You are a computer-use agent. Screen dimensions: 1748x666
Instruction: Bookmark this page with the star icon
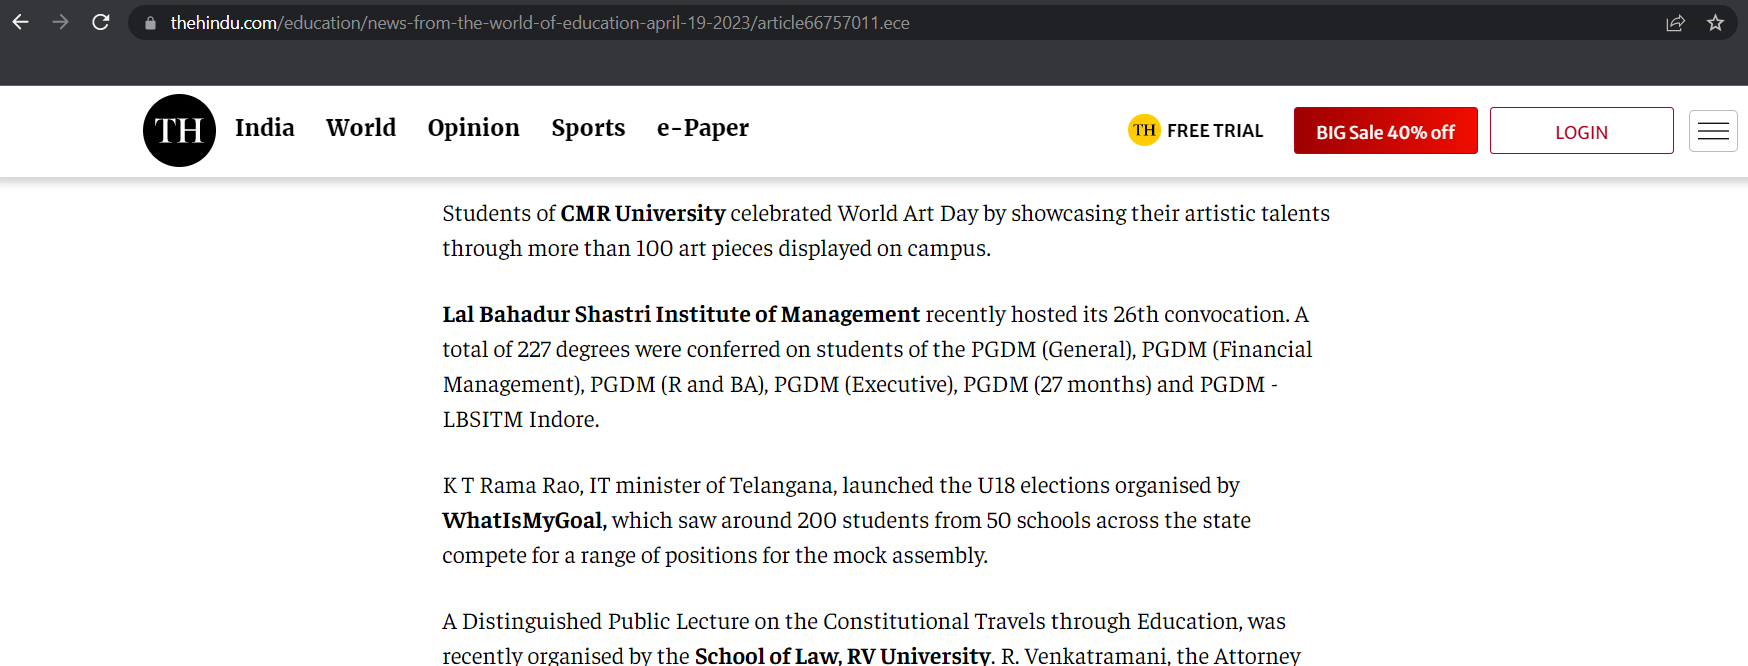1716,23
